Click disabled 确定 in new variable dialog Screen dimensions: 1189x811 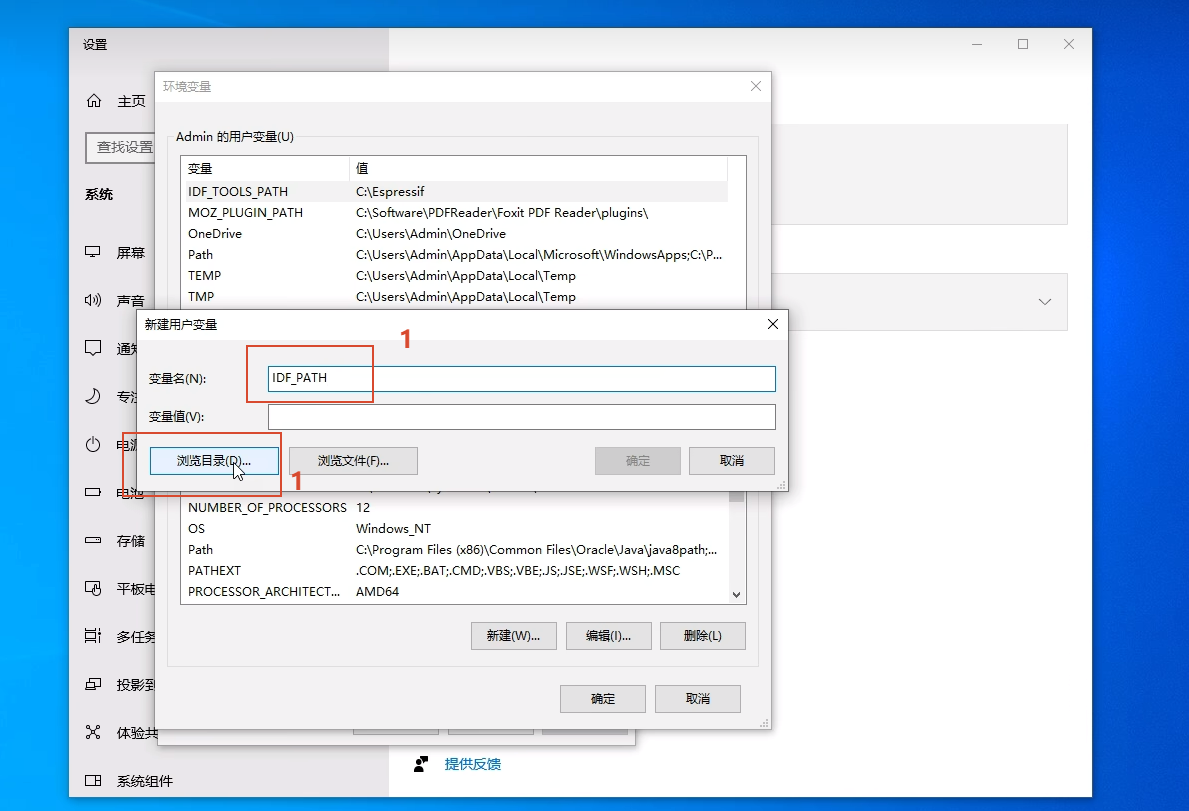pos(638,461)
